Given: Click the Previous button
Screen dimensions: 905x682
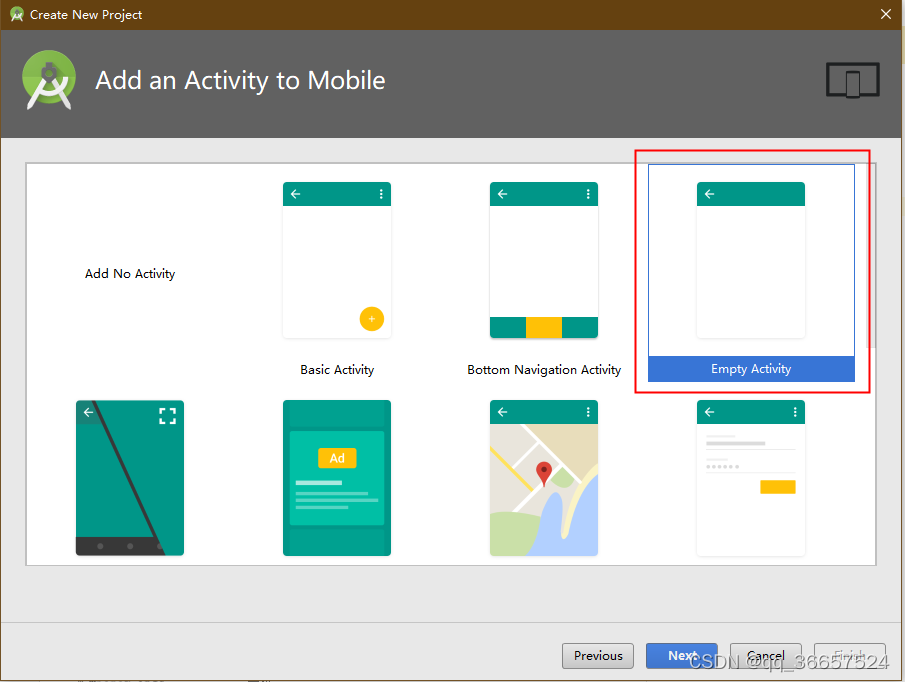Looking at the screenshot, I should pyautogui.click(x=597, y=656).
